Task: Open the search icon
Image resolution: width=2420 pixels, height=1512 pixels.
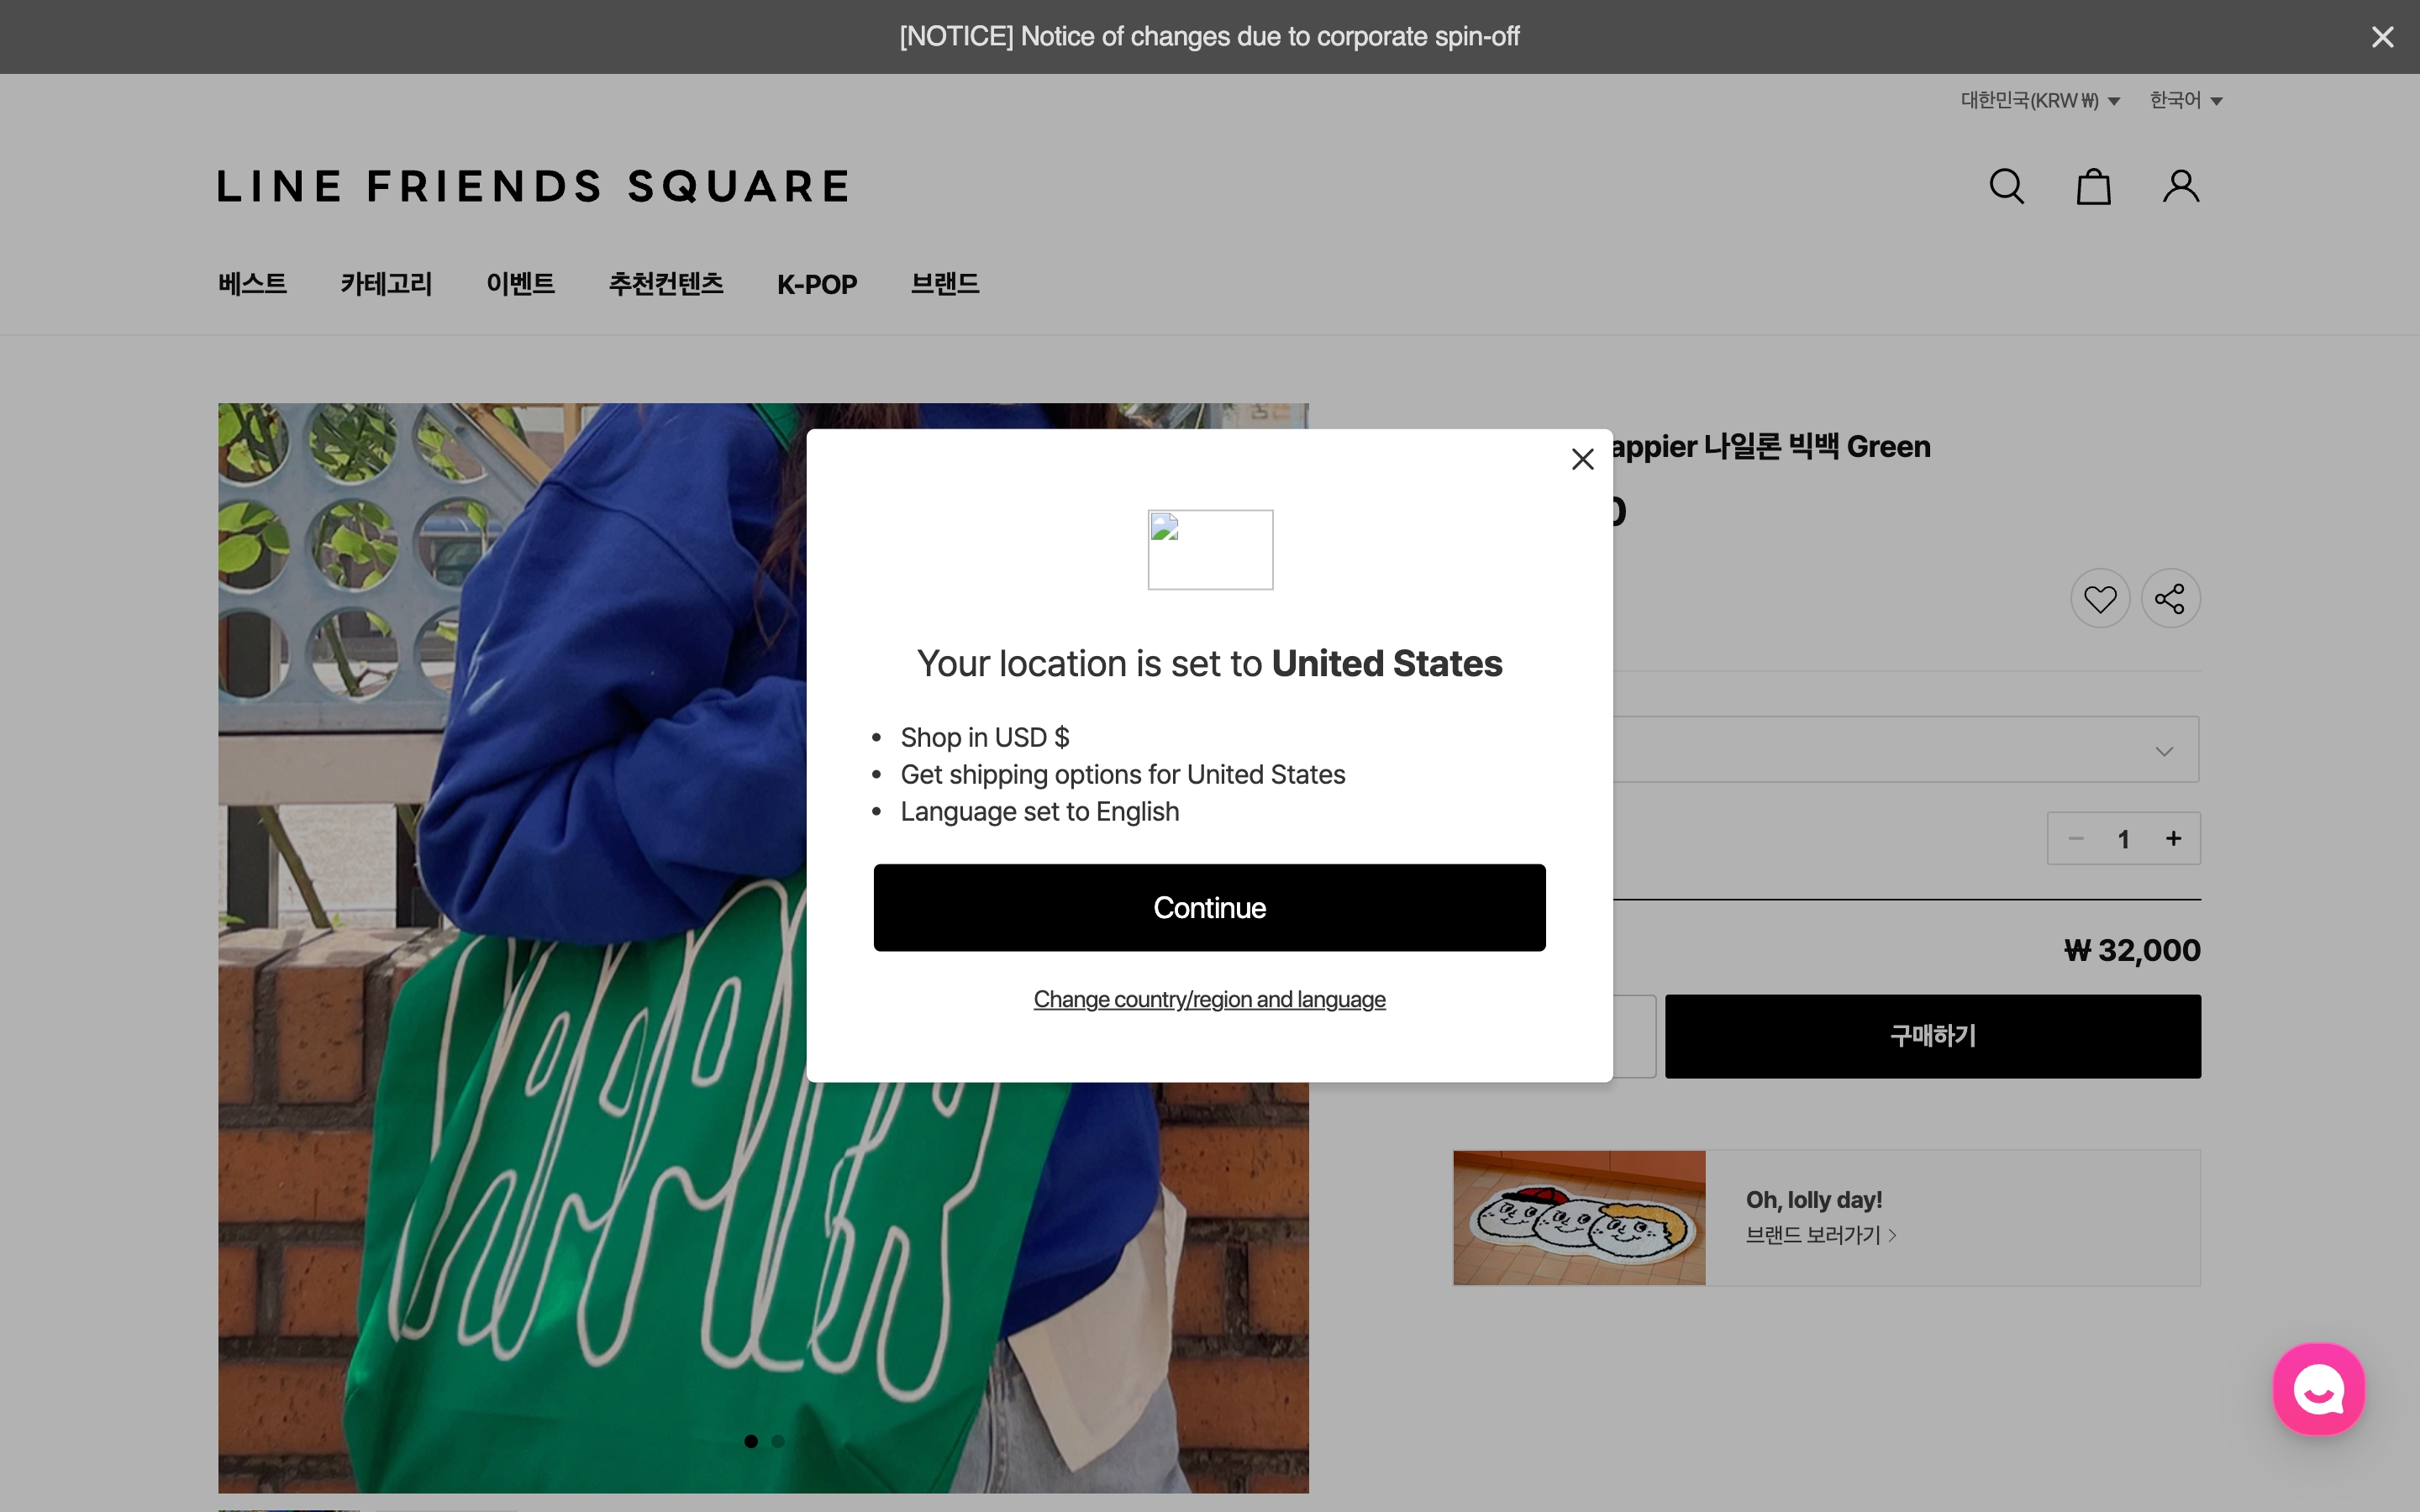Action: tap(2006, 186)
